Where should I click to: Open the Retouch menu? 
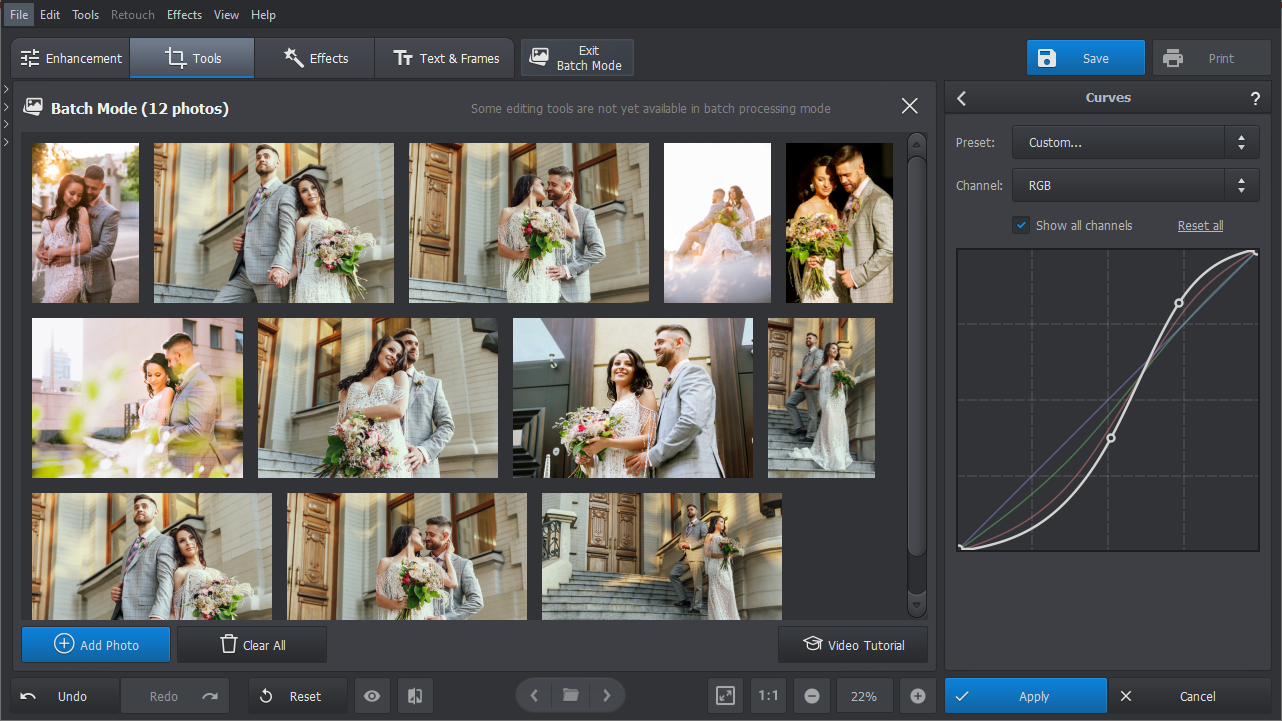133,15
